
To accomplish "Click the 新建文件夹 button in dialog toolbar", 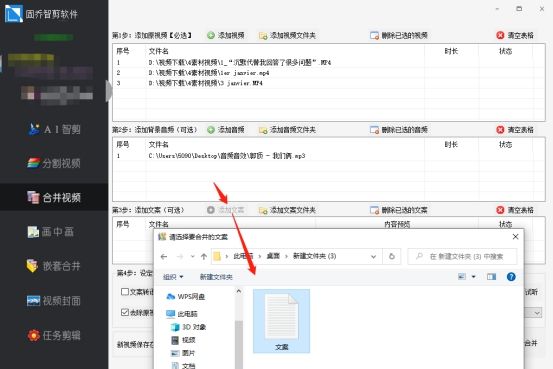I will pos(216,277).
